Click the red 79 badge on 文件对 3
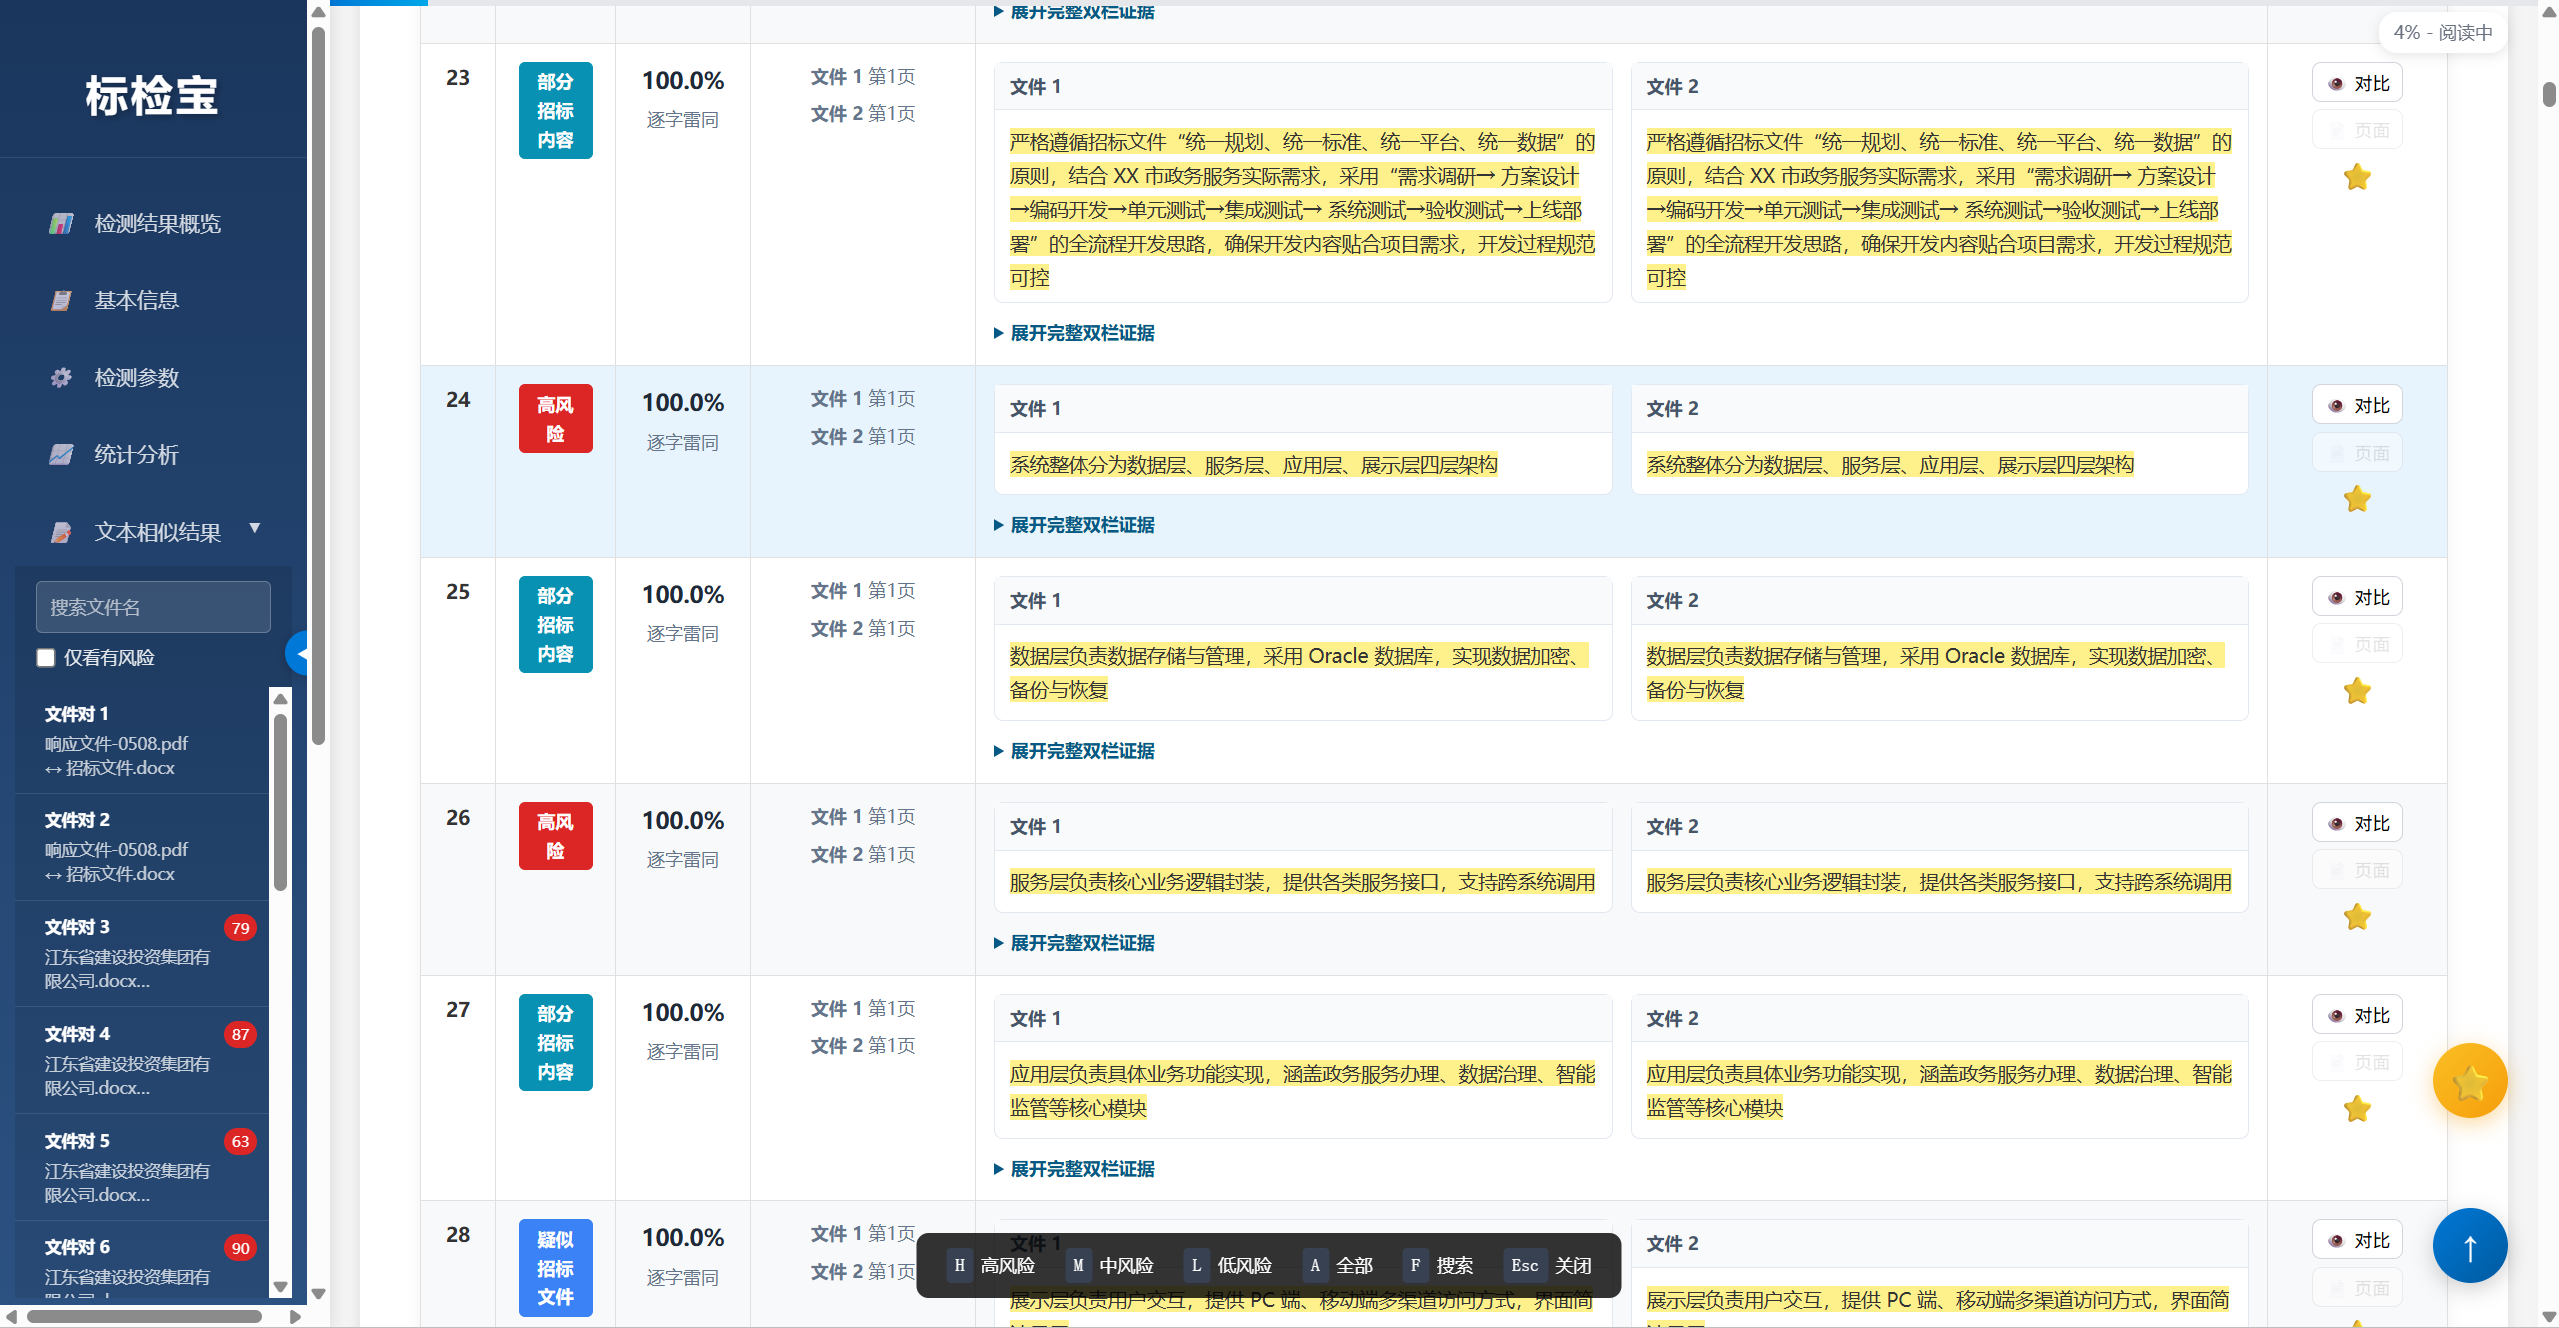 coord(240,928)
